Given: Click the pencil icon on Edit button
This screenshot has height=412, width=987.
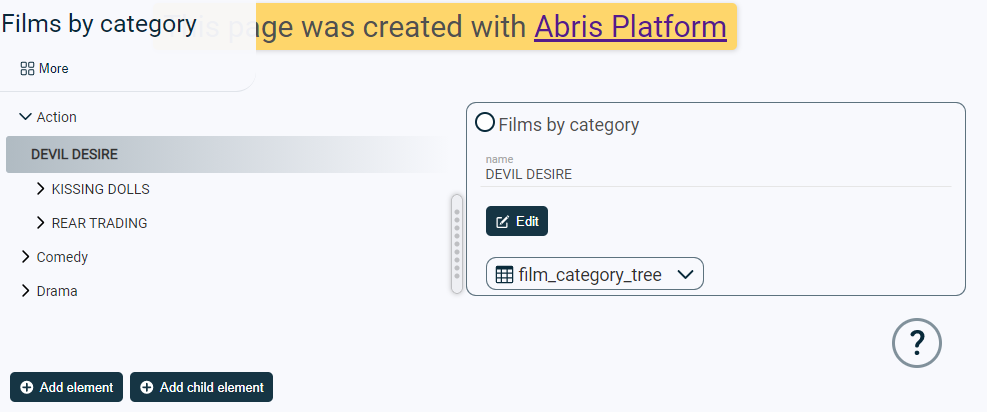Looking at the screenshot, I should point(503,221).
